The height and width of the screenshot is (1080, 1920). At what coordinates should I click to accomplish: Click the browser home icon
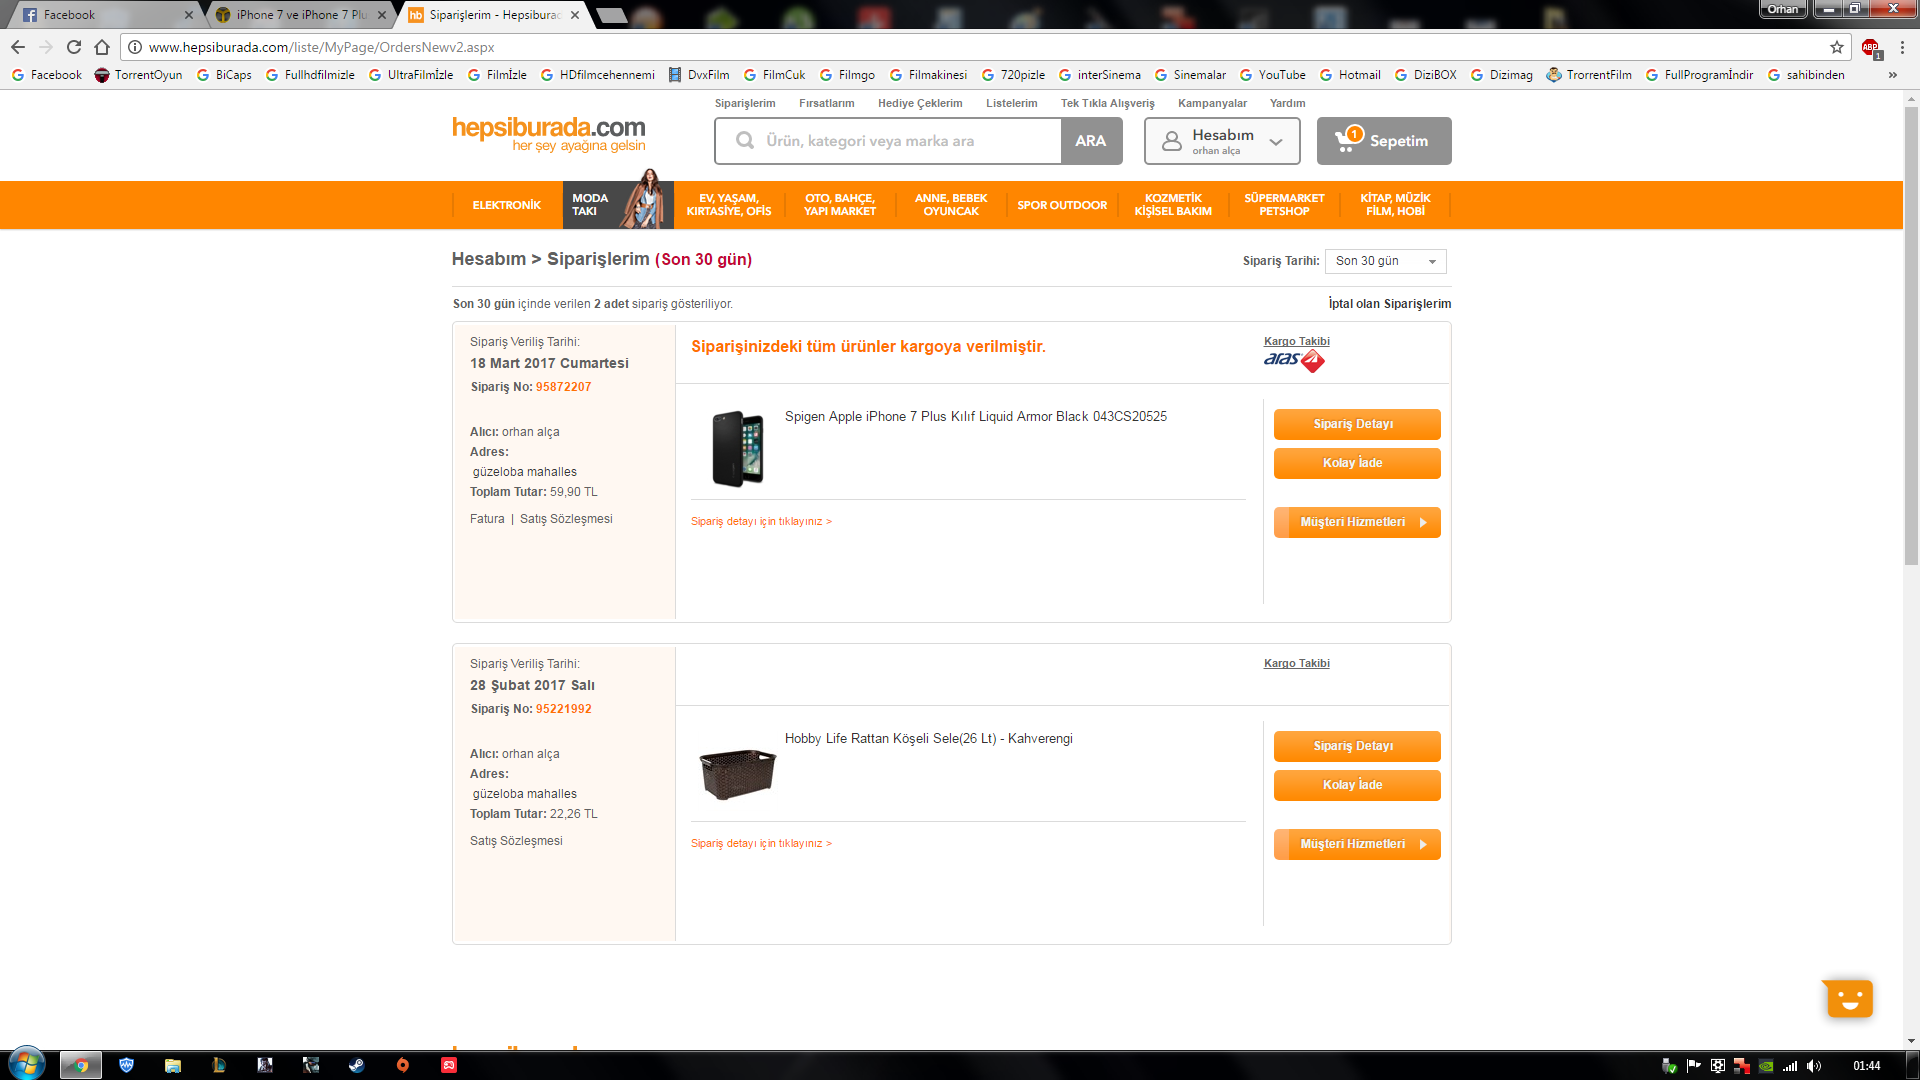(102, 47)
